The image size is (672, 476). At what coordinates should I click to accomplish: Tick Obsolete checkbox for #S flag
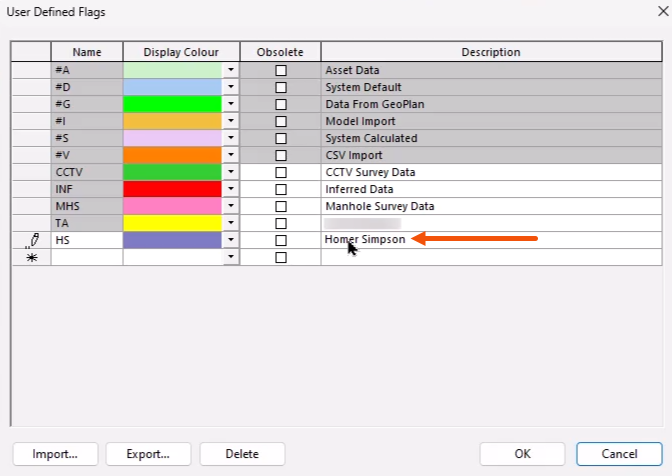click(x=281, y=138)
